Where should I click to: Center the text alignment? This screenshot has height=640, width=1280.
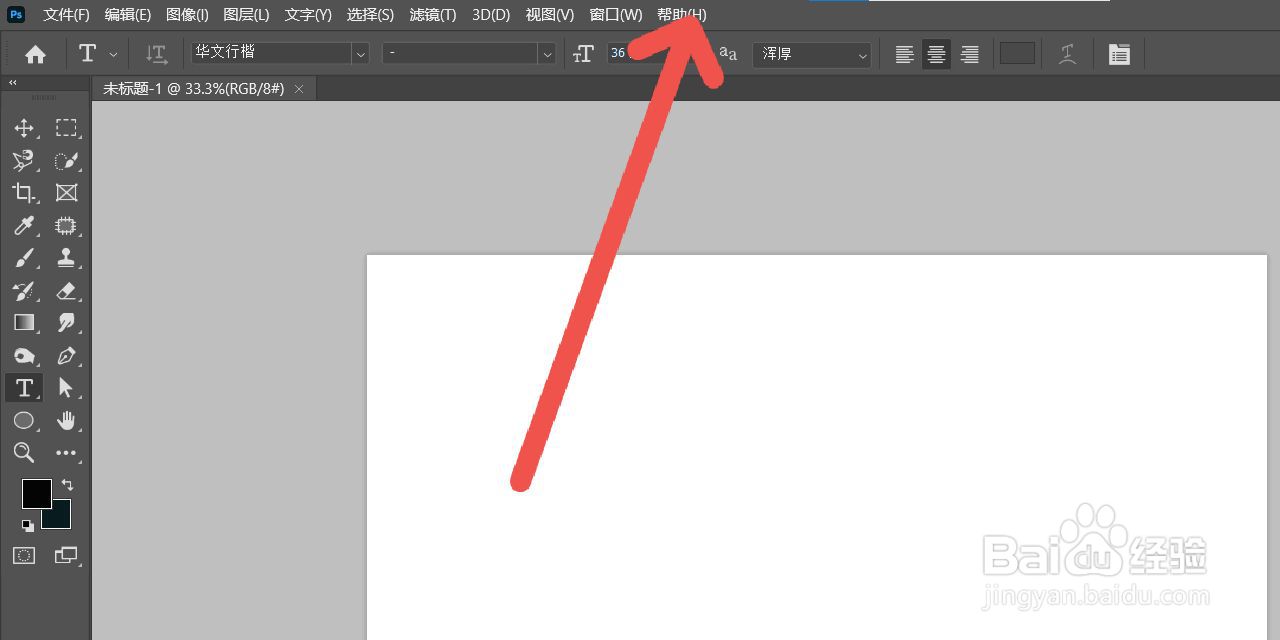coord(936,55)
